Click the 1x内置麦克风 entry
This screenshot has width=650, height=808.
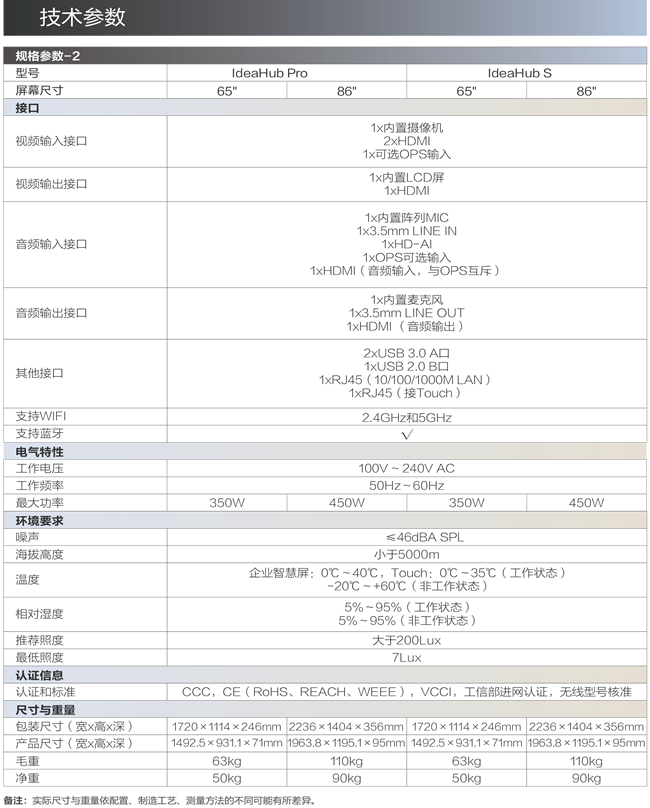click(407, 299)
